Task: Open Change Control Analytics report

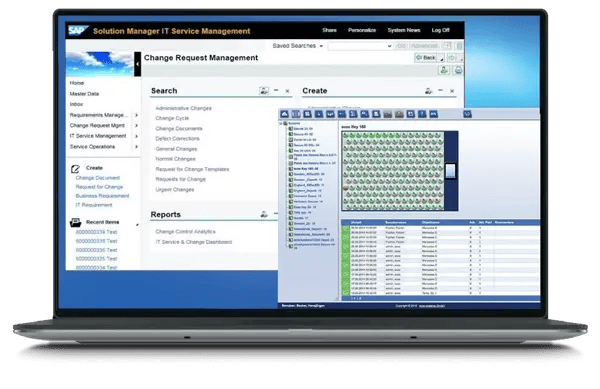Action: 185,231
